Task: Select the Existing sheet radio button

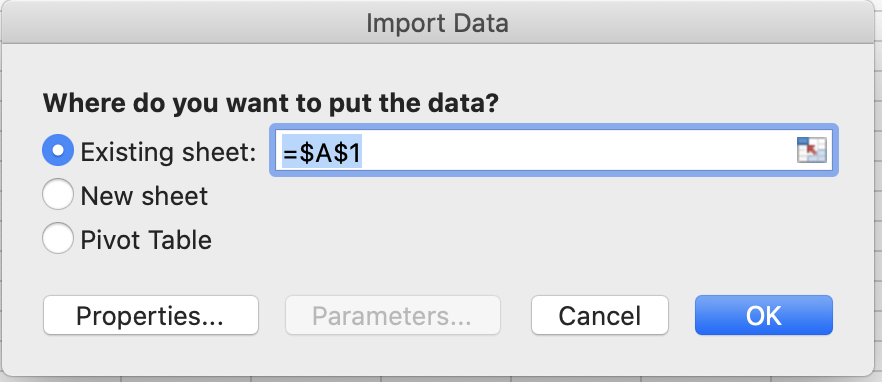Action: point(58,150)
